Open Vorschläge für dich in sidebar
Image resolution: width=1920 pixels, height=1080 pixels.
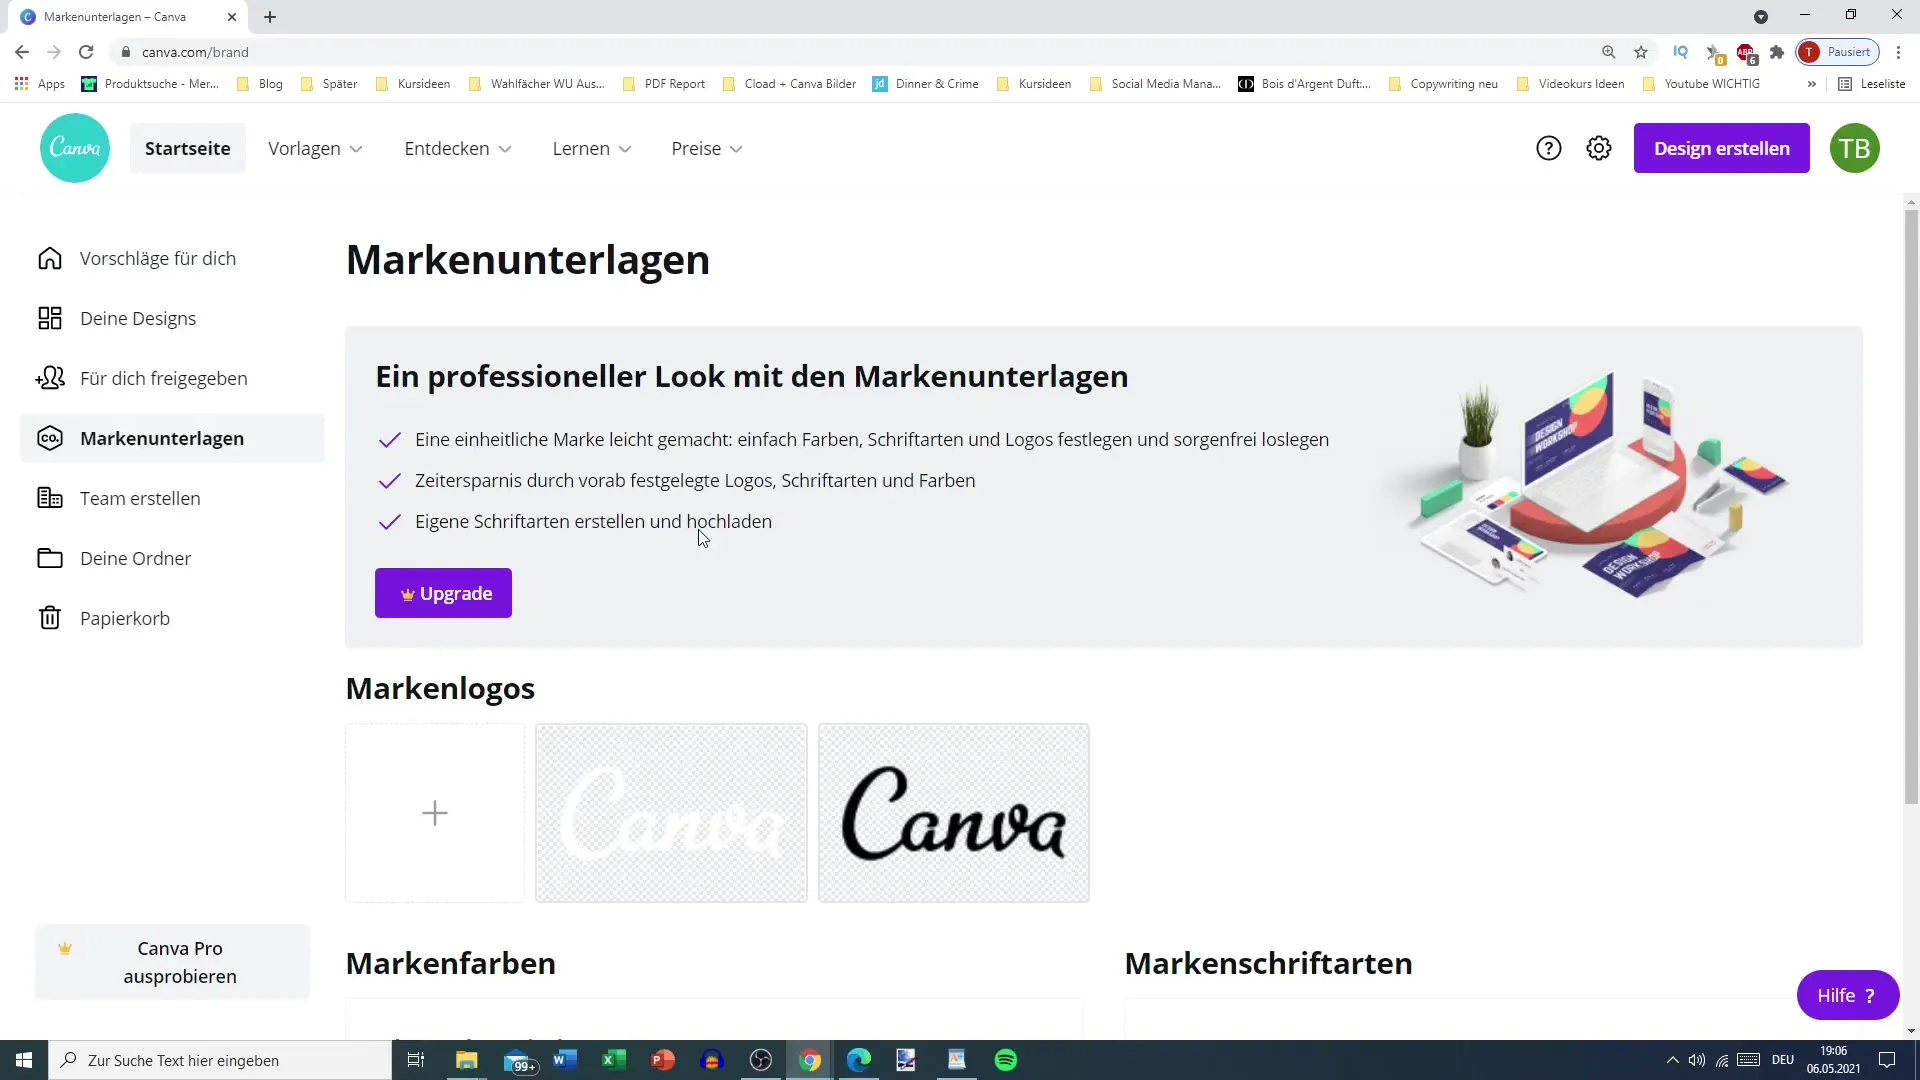(x=172, y=258)
